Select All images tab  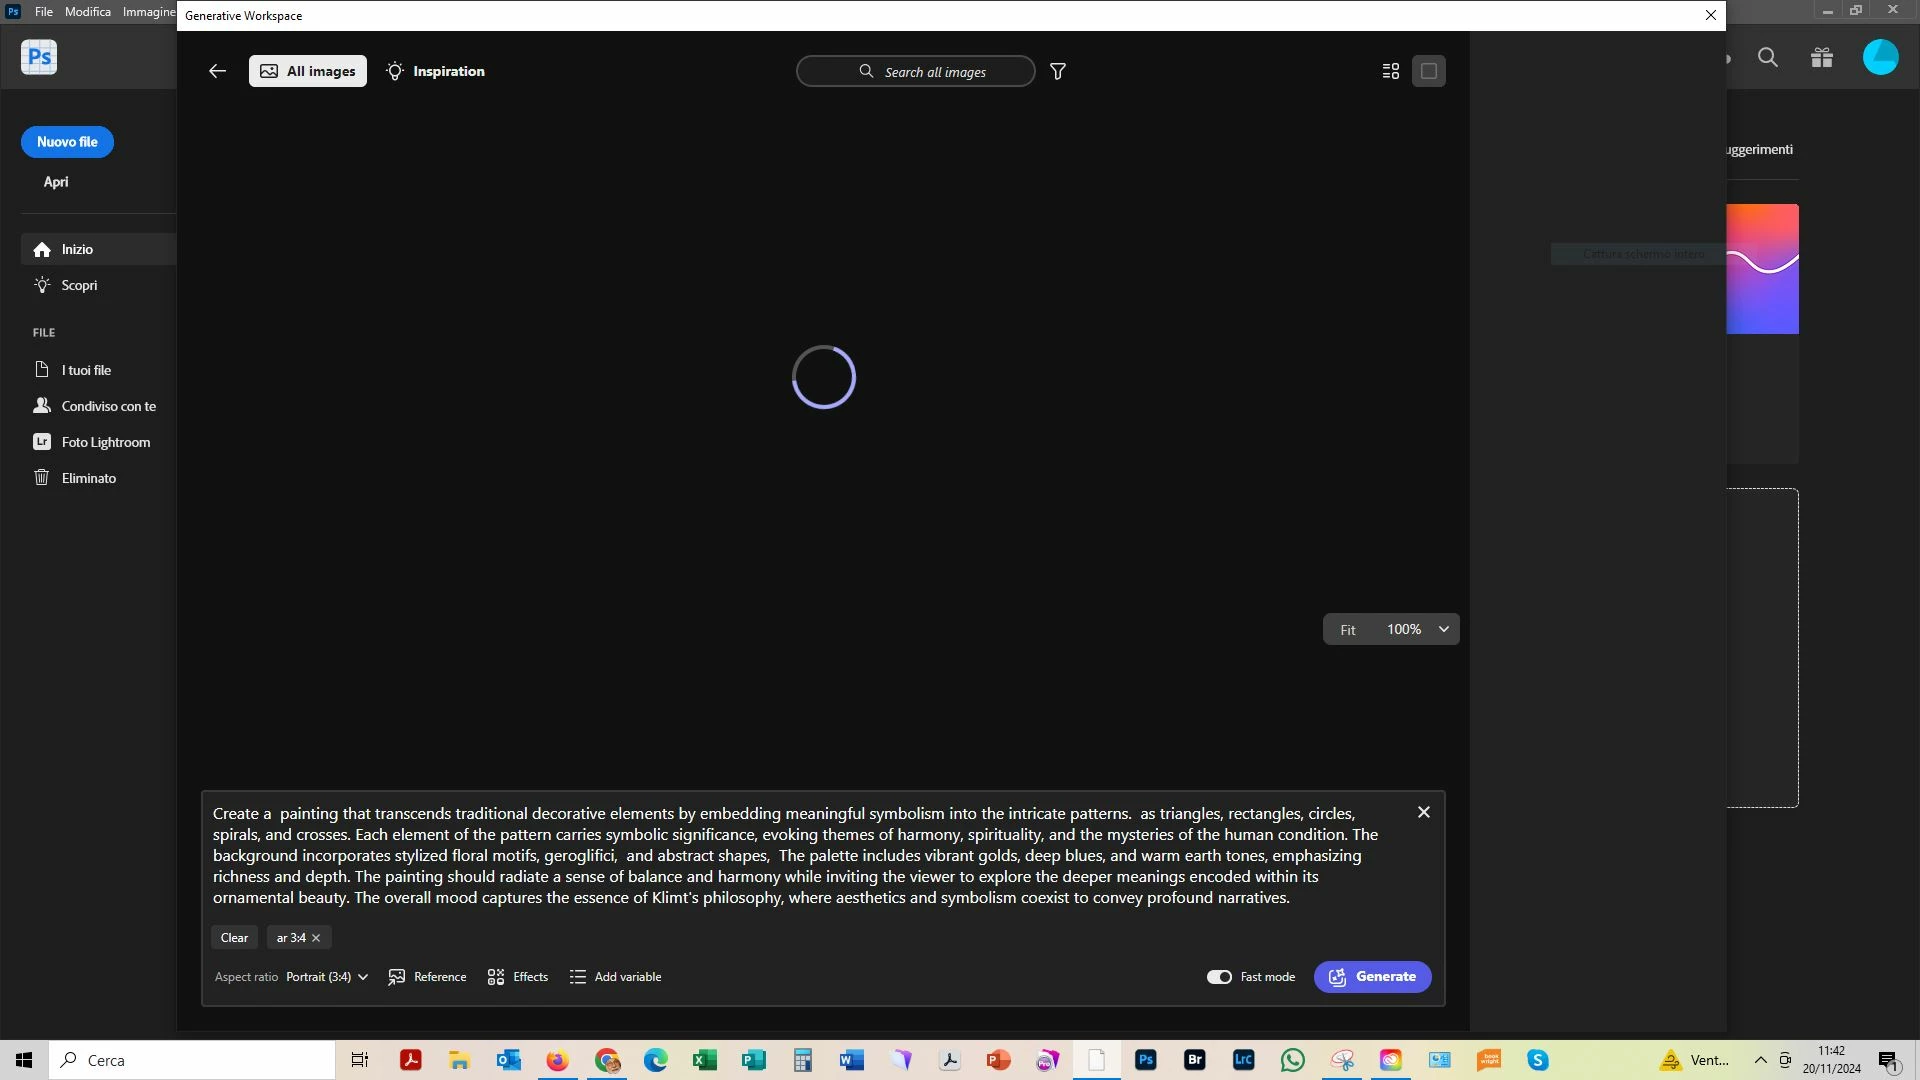click(308, 71)
